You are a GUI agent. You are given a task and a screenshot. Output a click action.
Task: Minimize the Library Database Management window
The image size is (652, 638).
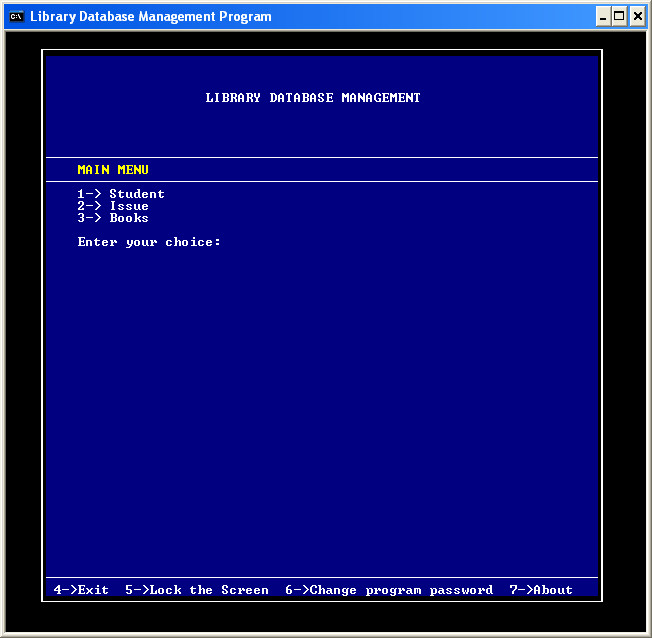(x=602, y=16)
